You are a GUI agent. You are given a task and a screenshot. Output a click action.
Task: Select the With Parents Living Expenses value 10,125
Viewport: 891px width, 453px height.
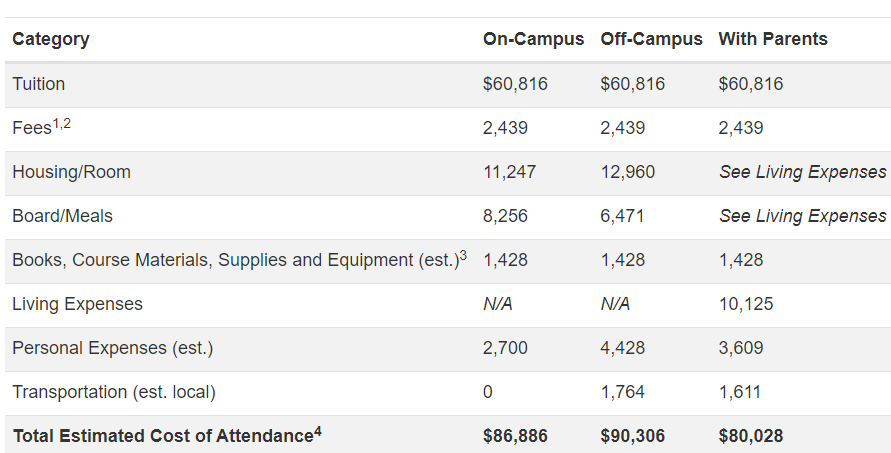(x=746, y=304)
